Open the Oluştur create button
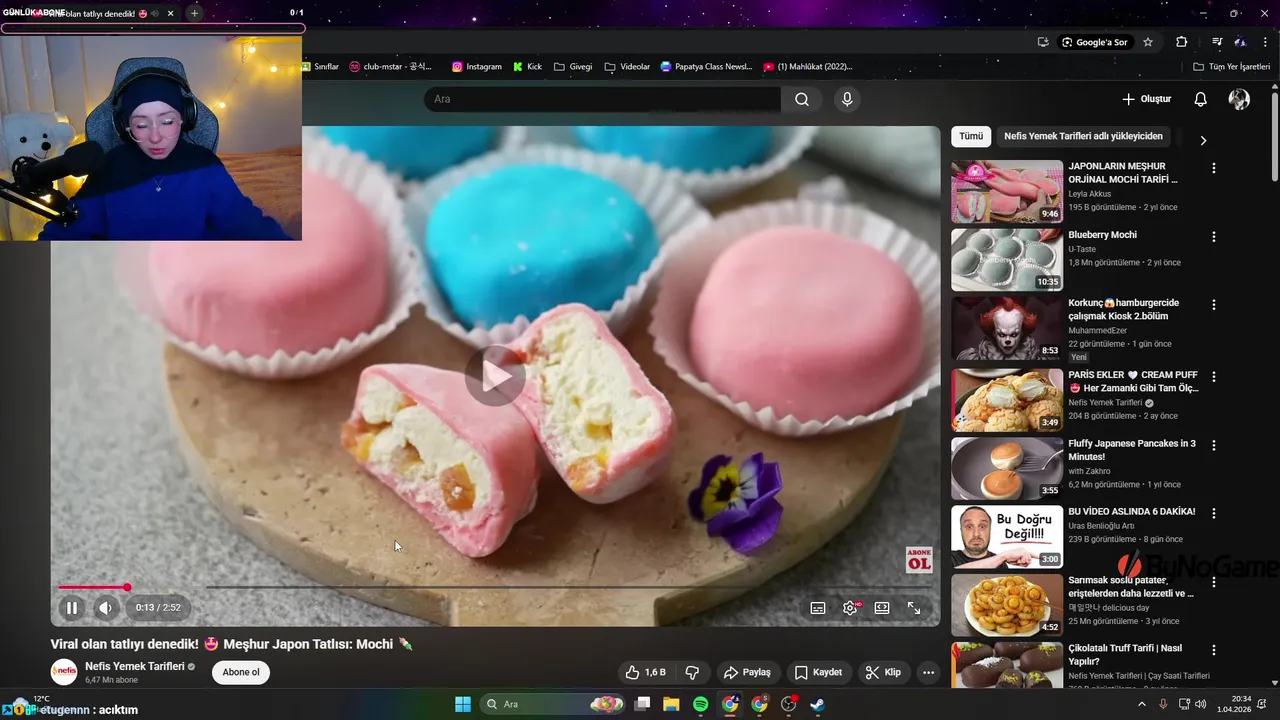This screenshot has height=720, width=1280. point(1146,99)
